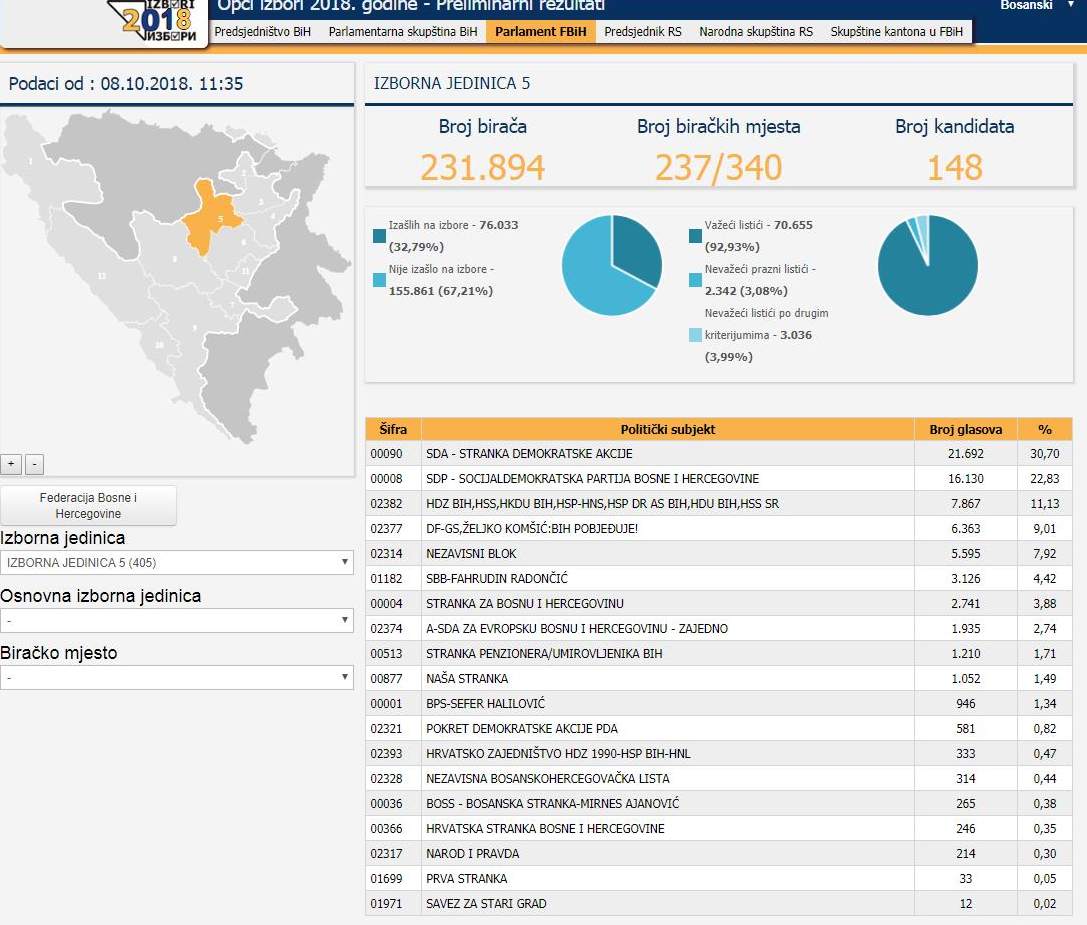Image resolution: width=1087 pixels, height=925 pixels.
Task: Expand the Izborna jedinica dropdown
Action: point(176,563)
